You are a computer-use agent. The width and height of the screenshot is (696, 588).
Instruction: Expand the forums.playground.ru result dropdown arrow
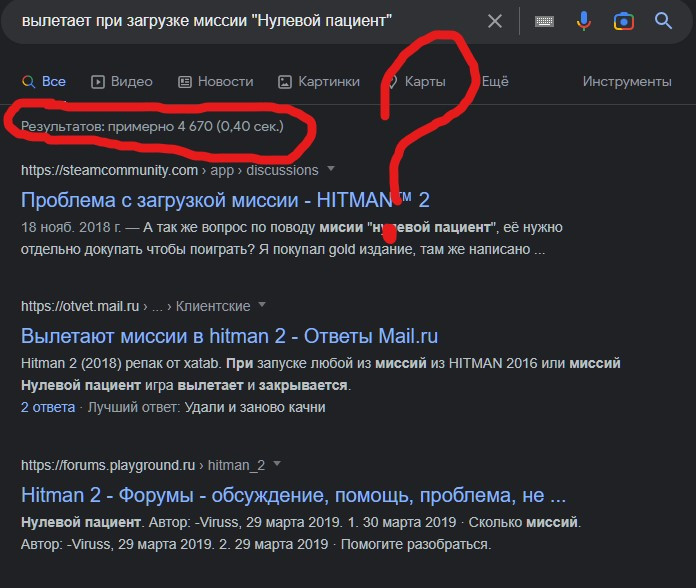(277, 463)
